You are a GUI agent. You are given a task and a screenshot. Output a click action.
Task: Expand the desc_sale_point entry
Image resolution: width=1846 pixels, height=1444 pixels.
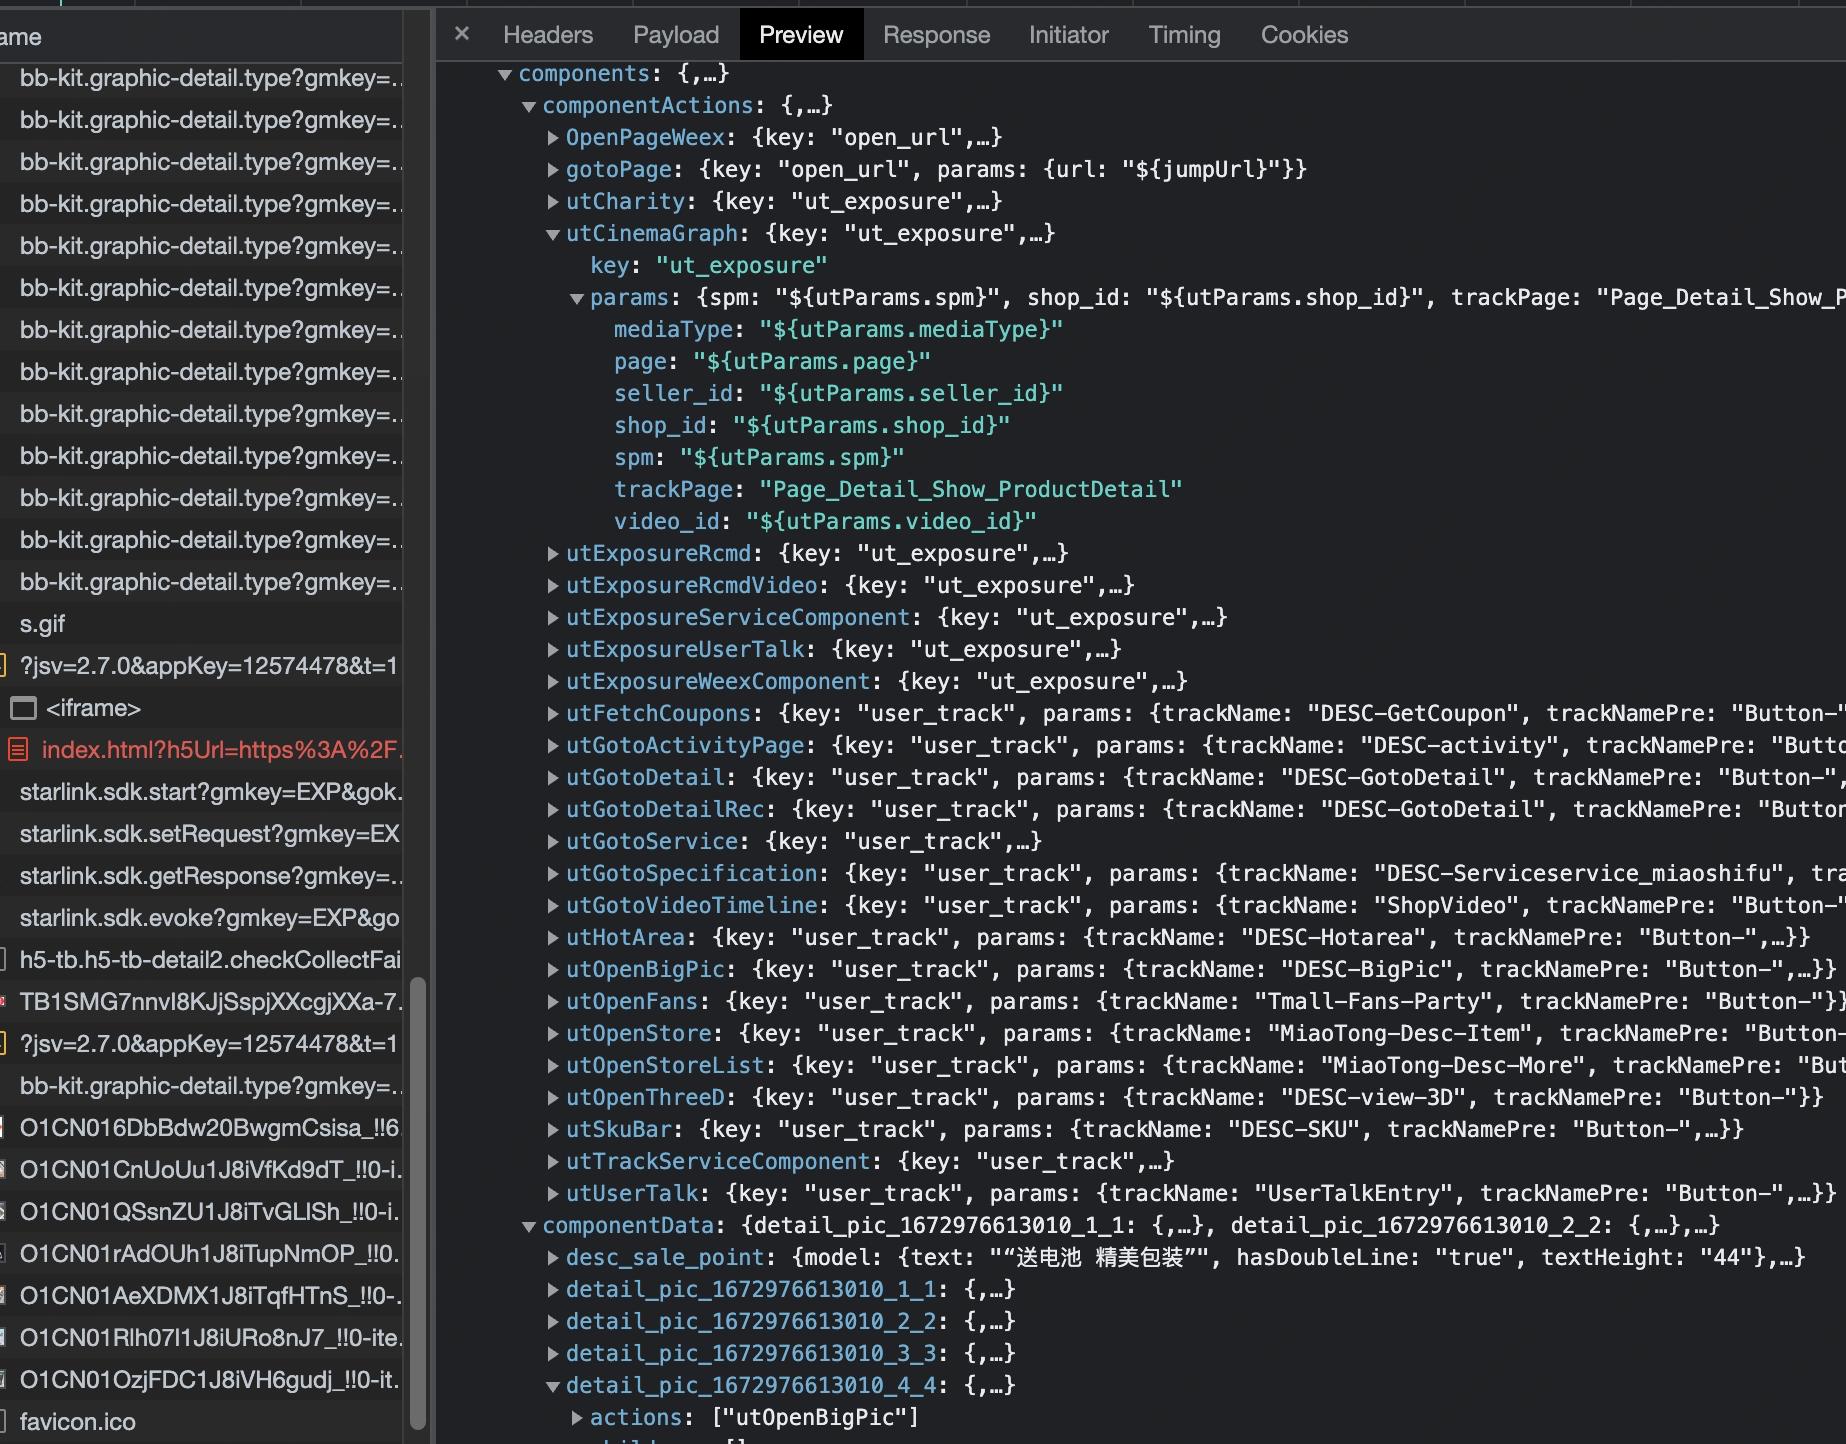coord(553,1258)
